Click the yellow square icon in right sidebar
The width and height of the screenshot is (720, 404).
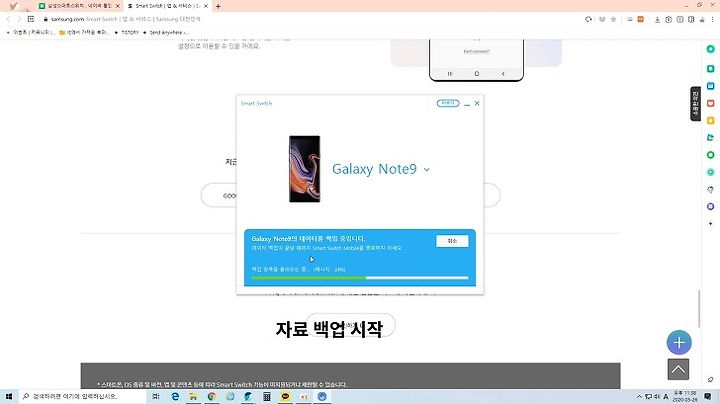[x=710, y=120]
